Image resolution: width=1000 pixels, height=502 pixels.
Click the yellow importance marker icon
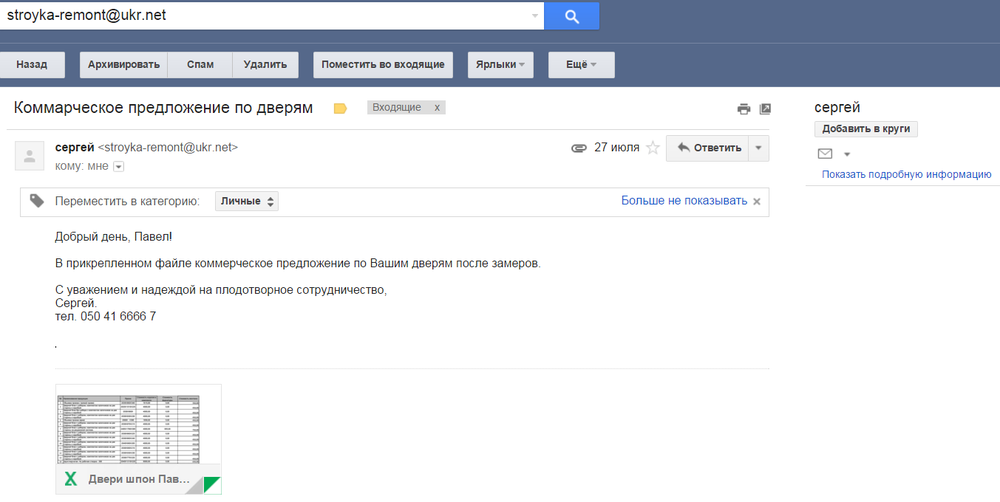coord(340,108)
